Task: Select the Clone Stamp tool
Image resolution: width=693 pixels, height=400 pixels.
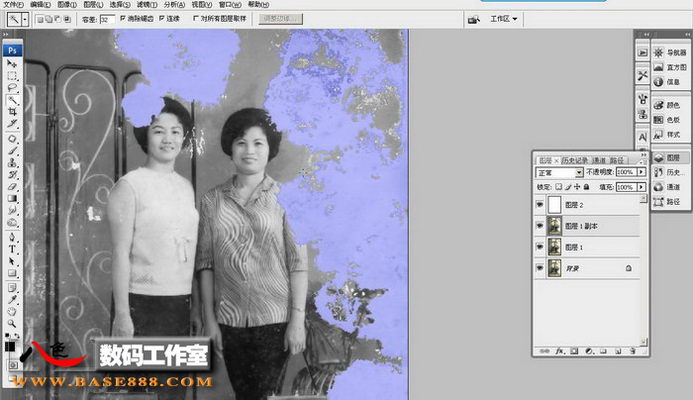Action: click(x=12, y=163)
